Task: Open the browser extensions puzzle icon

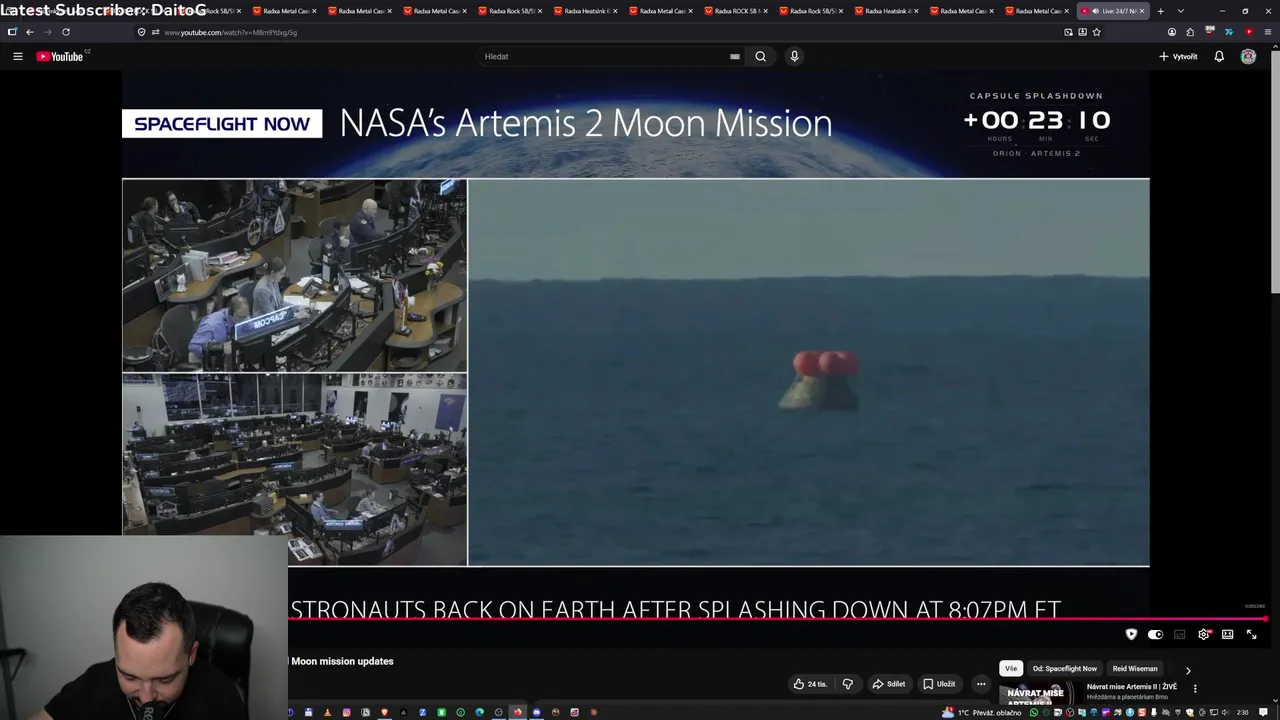Action: pos(1190,32)
